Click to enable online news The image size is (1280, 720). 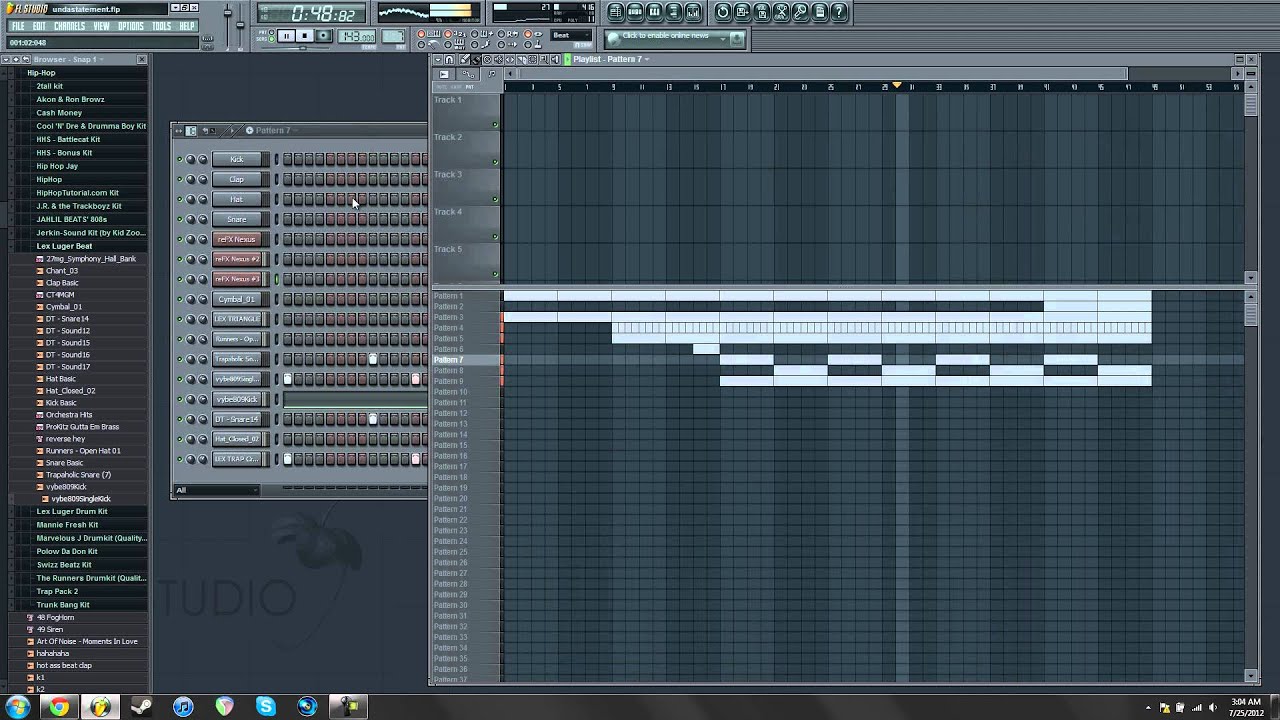coord(665,36)
